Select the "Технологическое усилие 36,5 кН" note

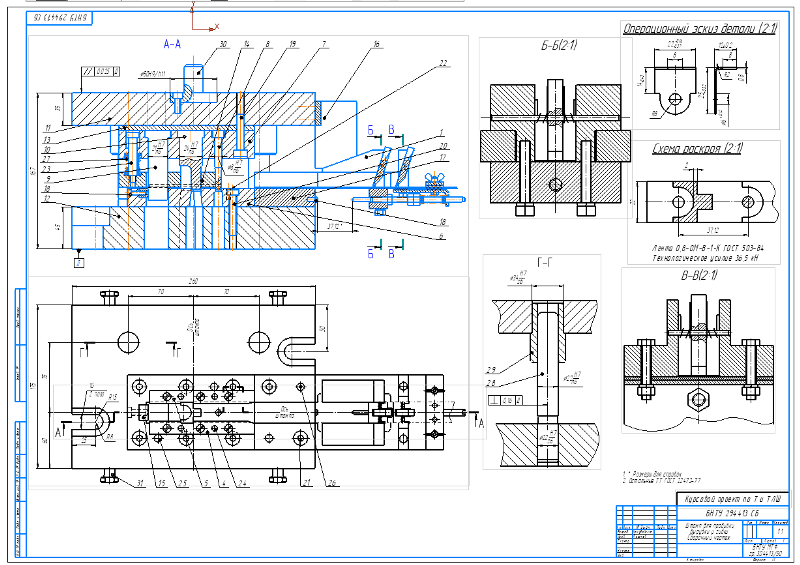coord(705,258)
